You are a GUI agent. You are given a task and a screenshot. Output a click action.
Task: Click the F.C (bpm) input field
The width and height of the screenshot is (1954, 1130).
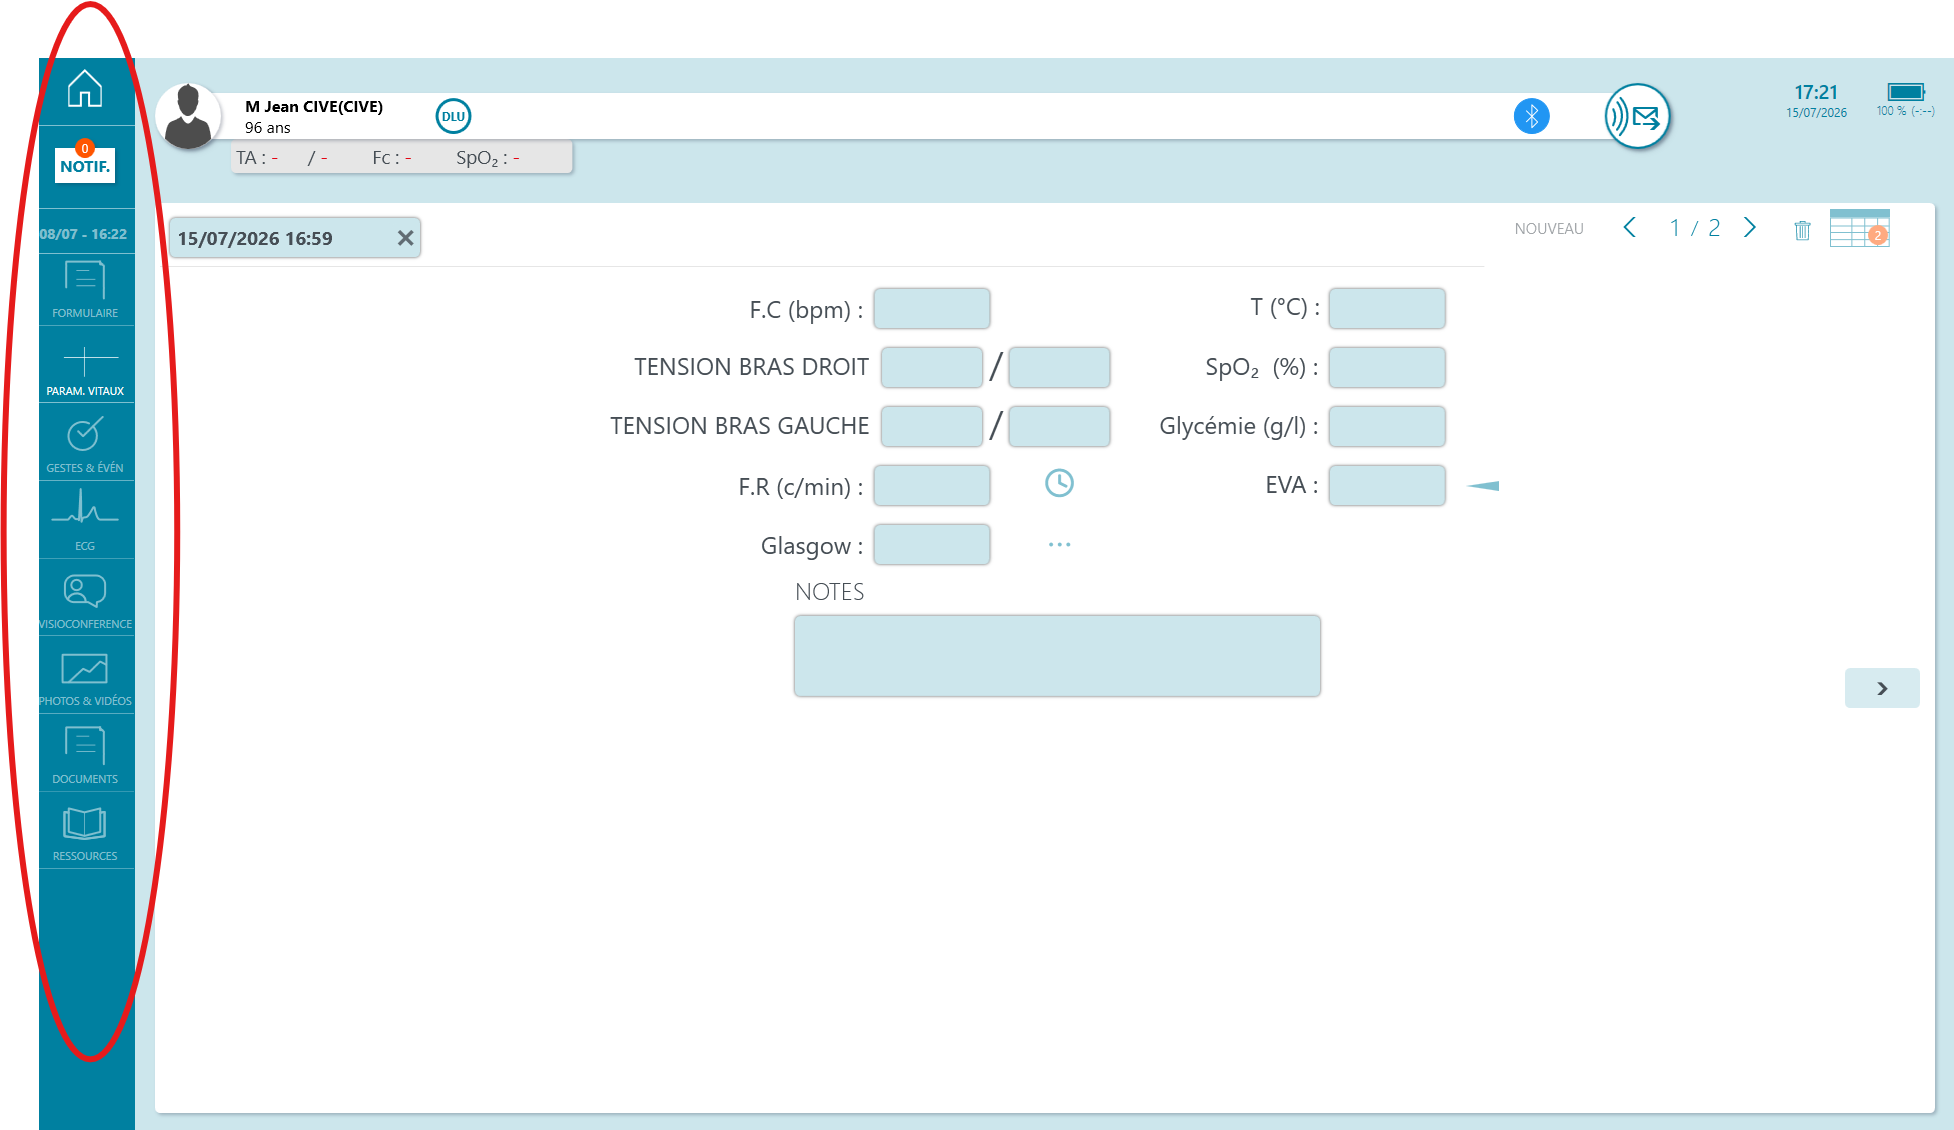(x=932, y=308)
